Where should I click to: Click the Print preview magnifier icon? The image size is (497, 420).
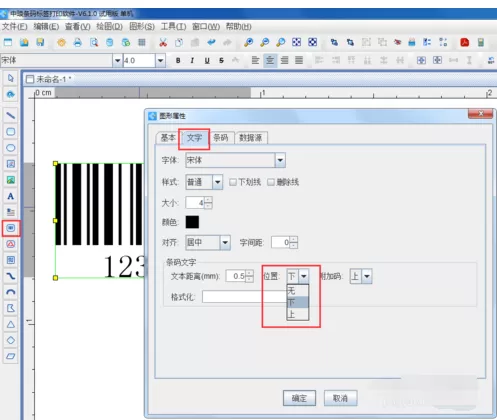[94, 42]
